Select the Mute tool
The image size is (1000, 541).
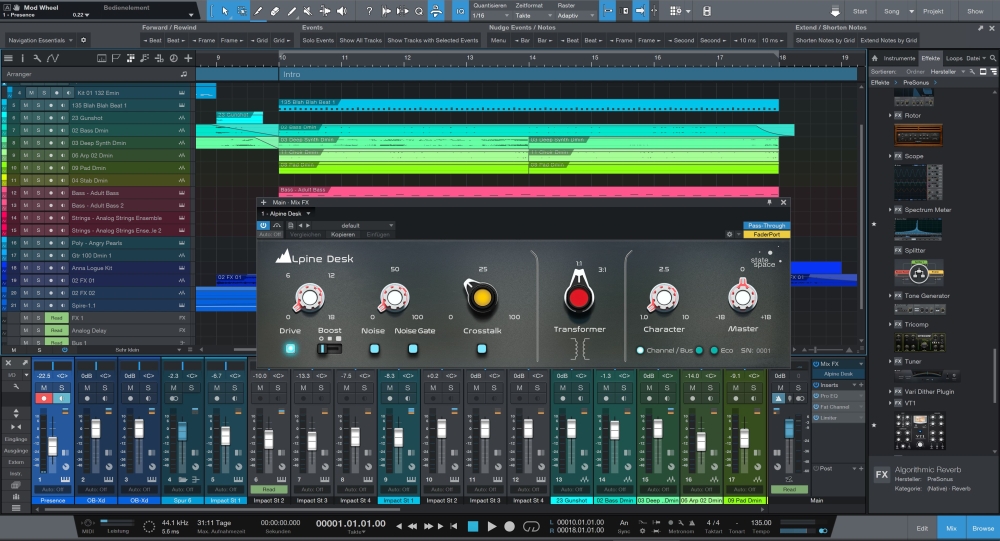coord(308,11)
